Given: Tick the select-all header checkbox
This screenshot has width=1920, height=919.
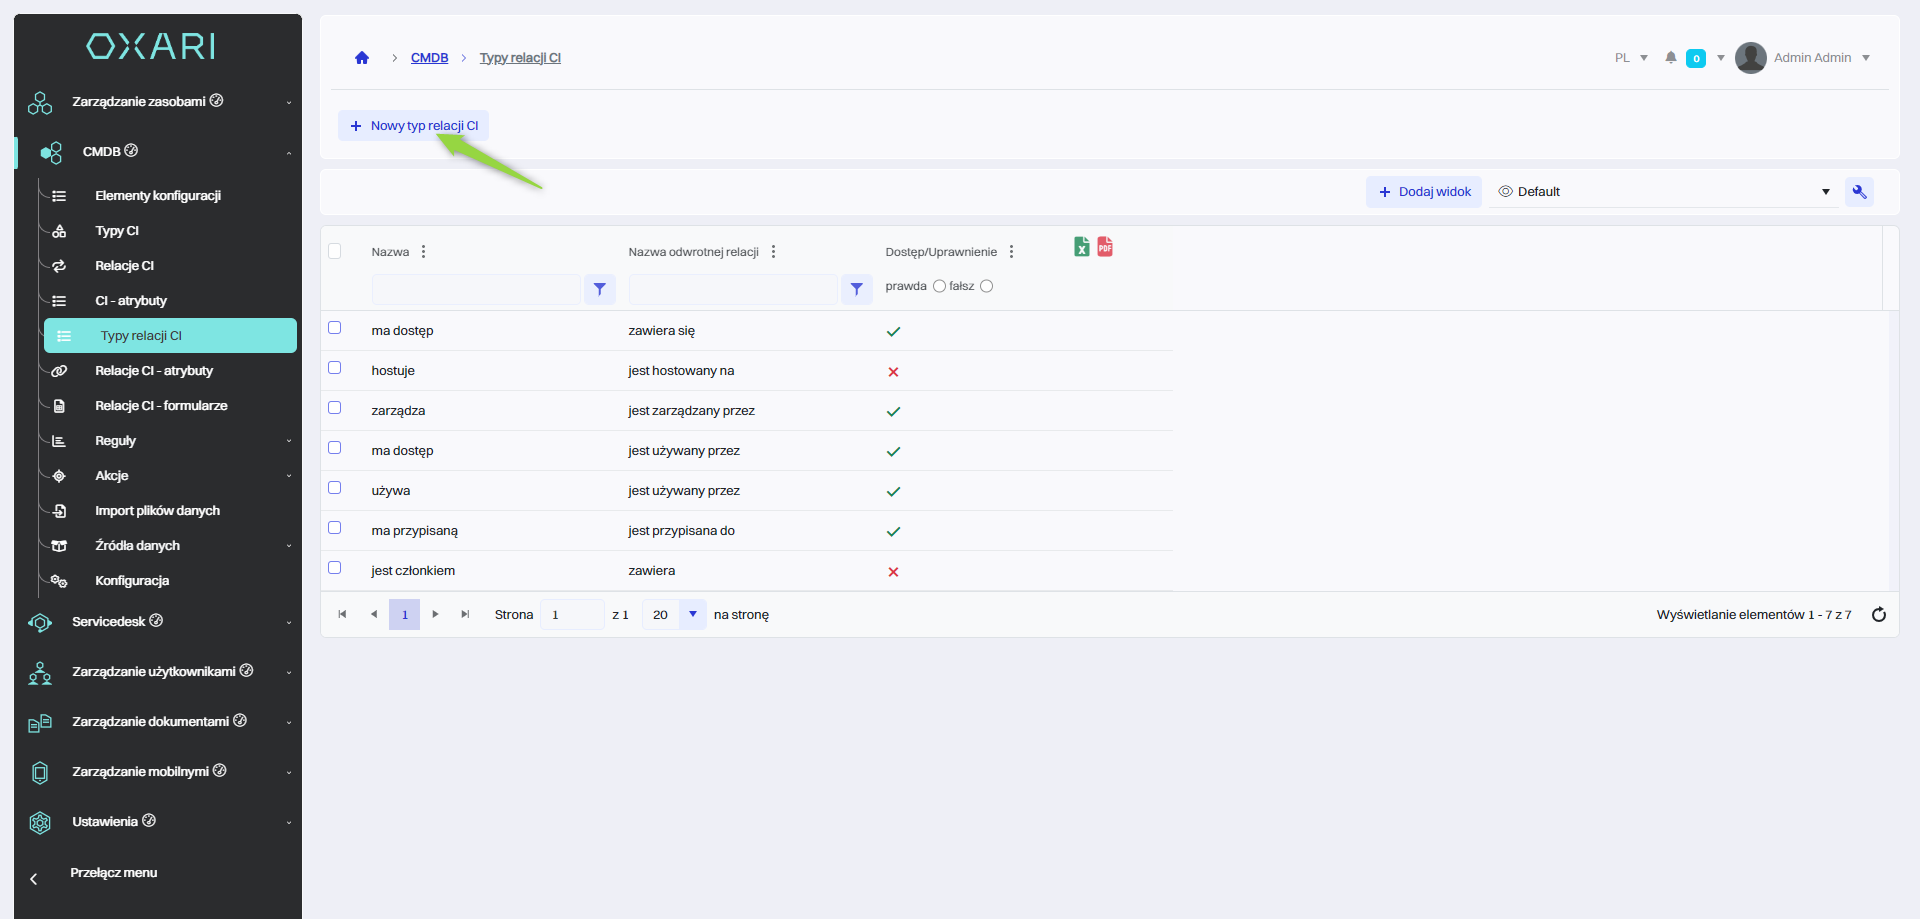Looking at the screenshot, I should (x=335, y=252).
